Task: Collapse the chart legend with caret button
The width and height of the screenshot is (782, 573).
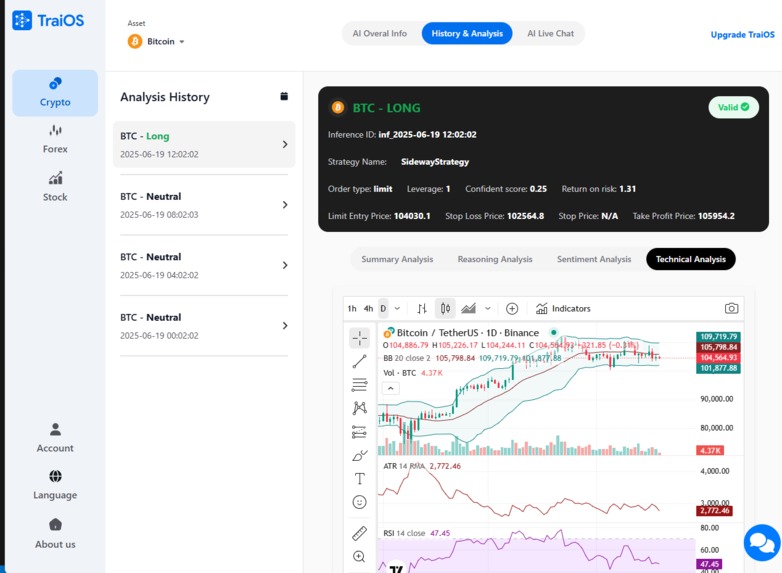Action: [x=391, y=388]
